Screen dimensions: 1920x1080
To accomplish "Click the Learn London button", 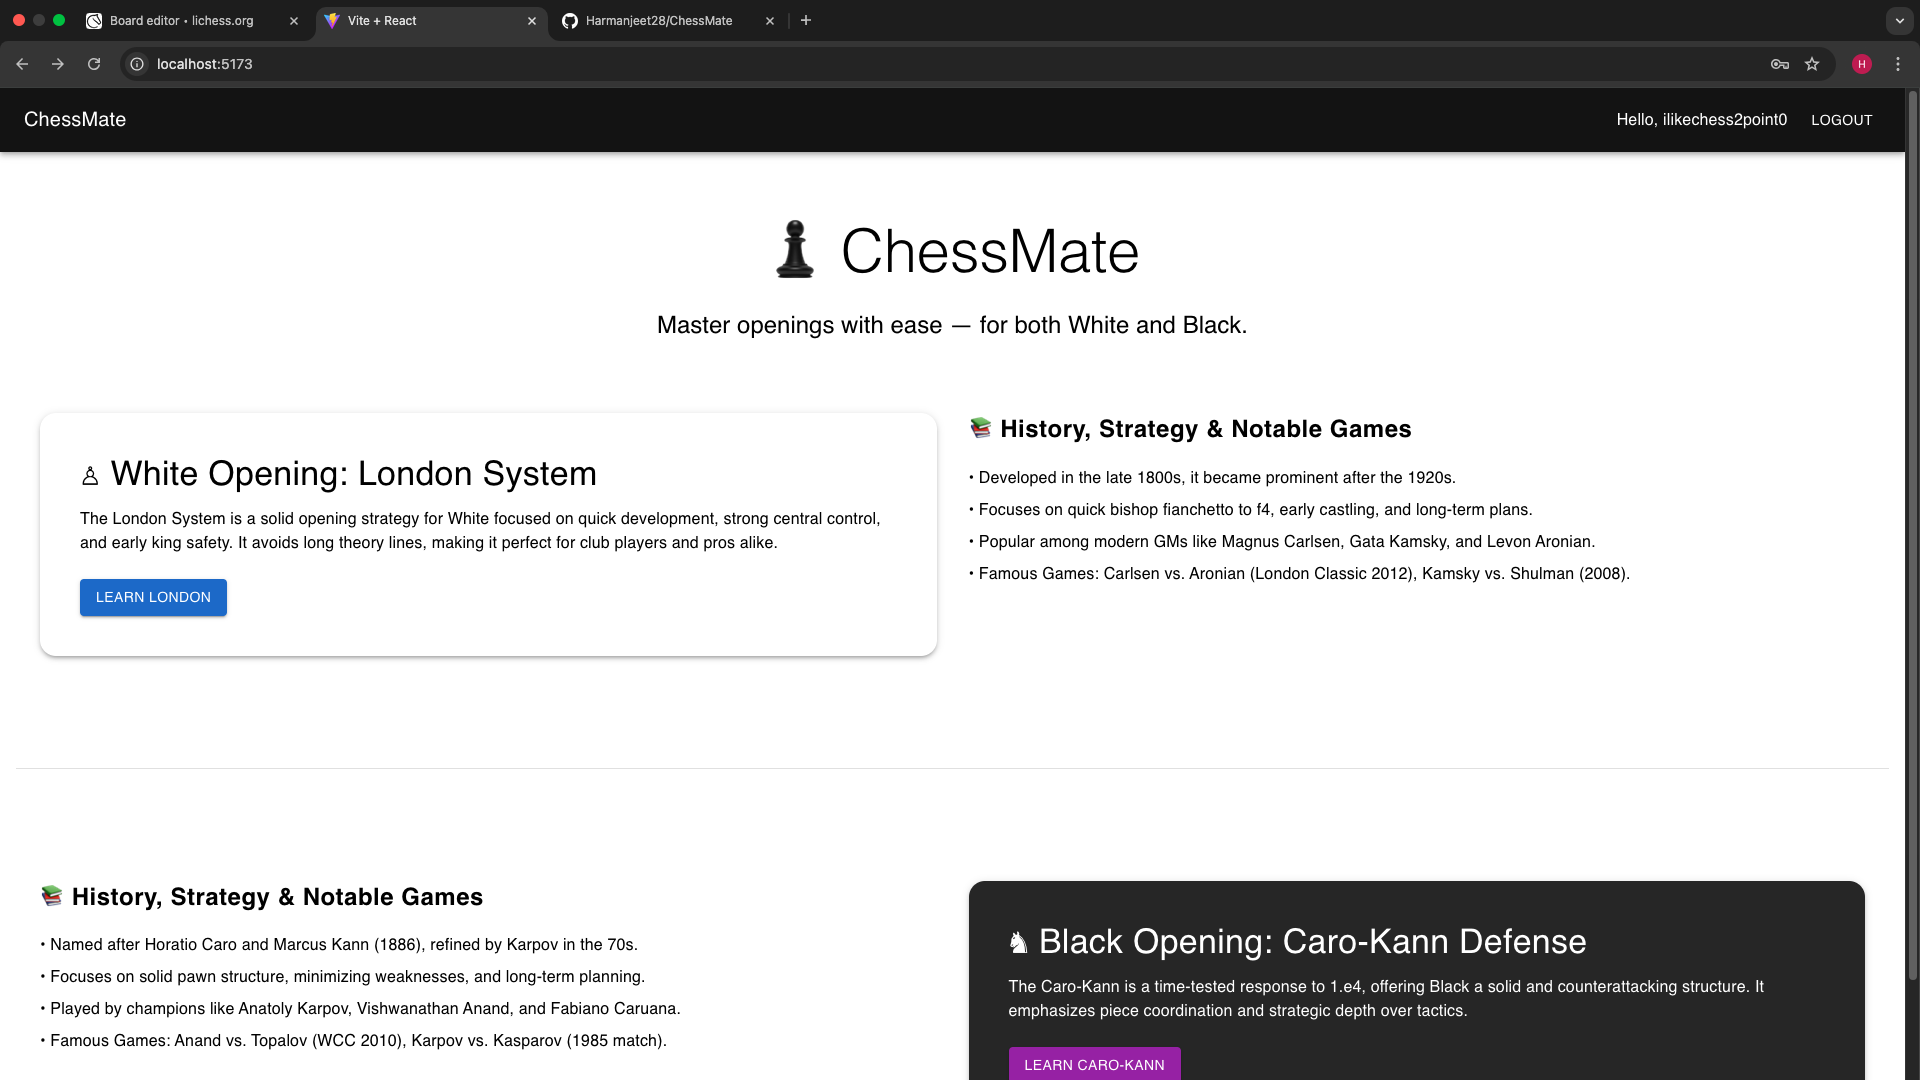I will coord(153,597).
